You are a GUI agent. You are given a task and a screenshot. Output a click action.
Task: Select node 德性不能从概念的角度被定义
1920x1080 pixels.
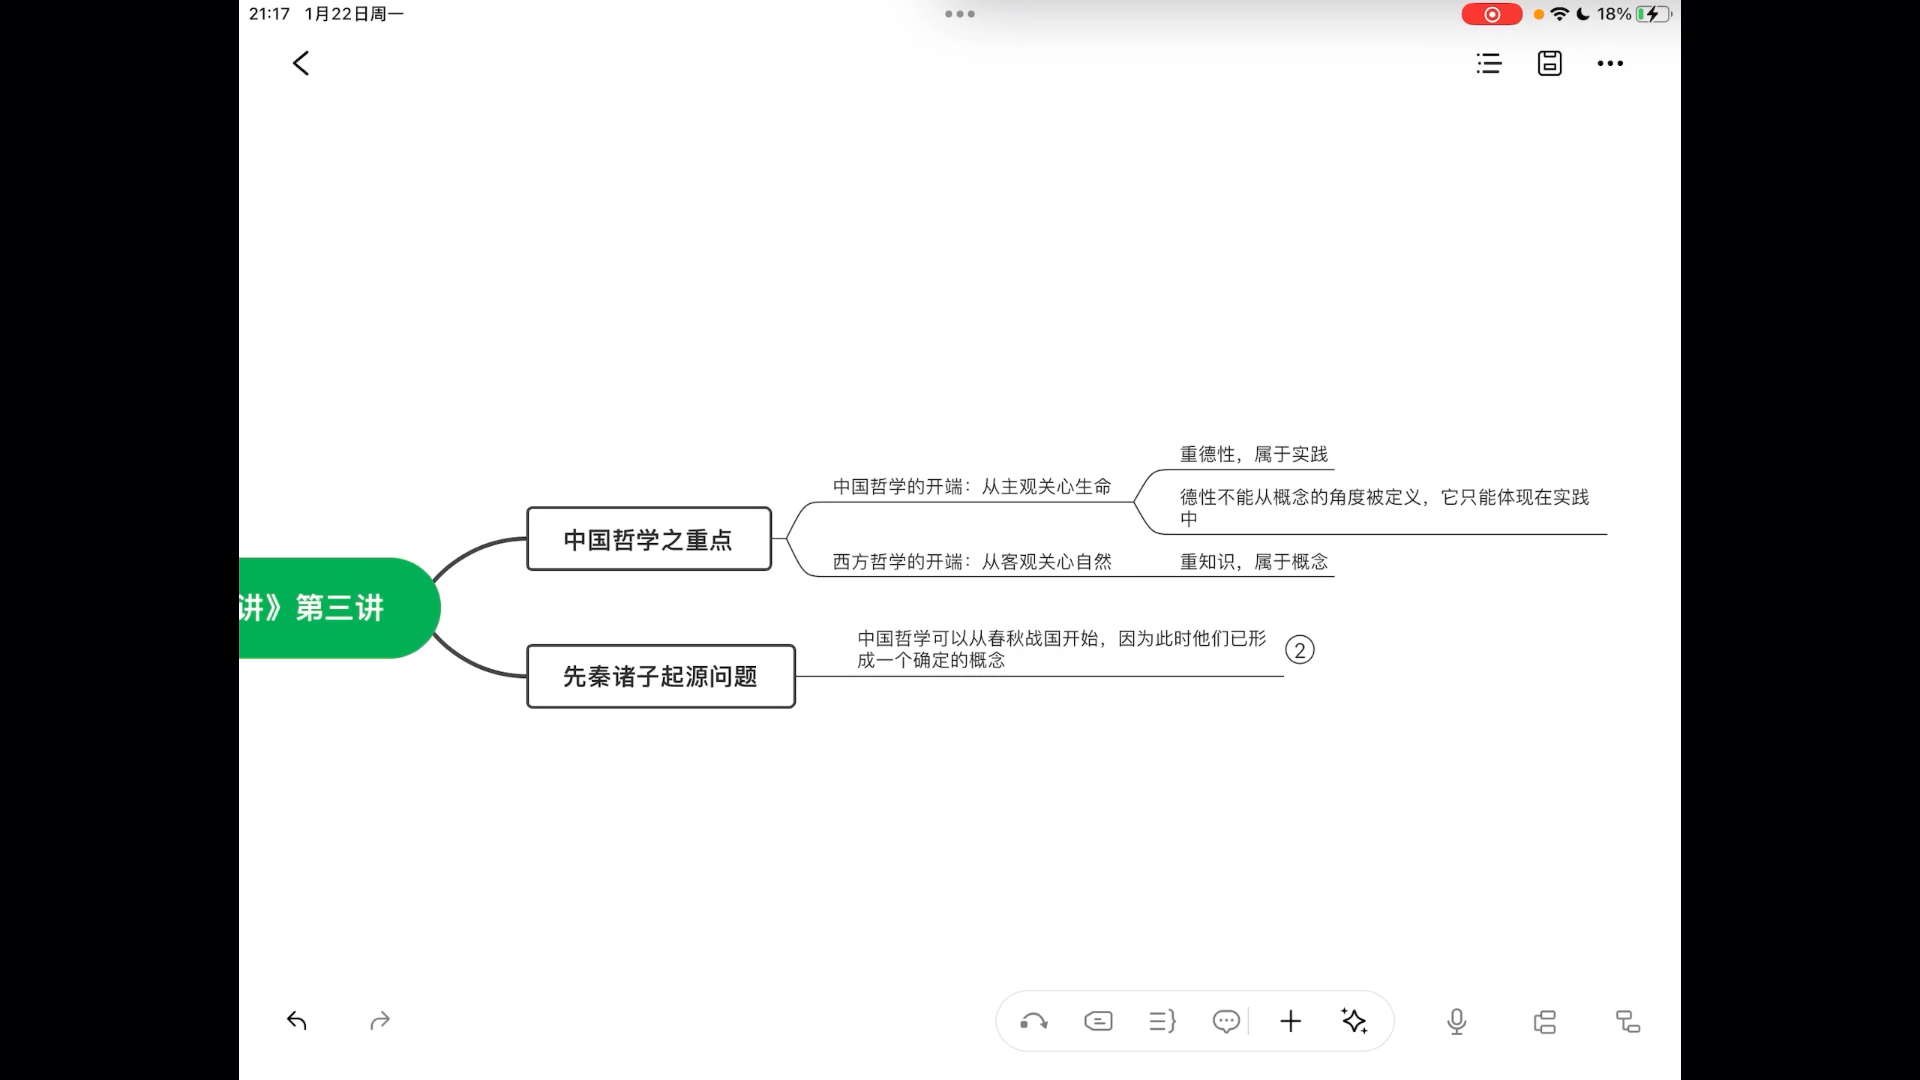tap(1384, 507)
